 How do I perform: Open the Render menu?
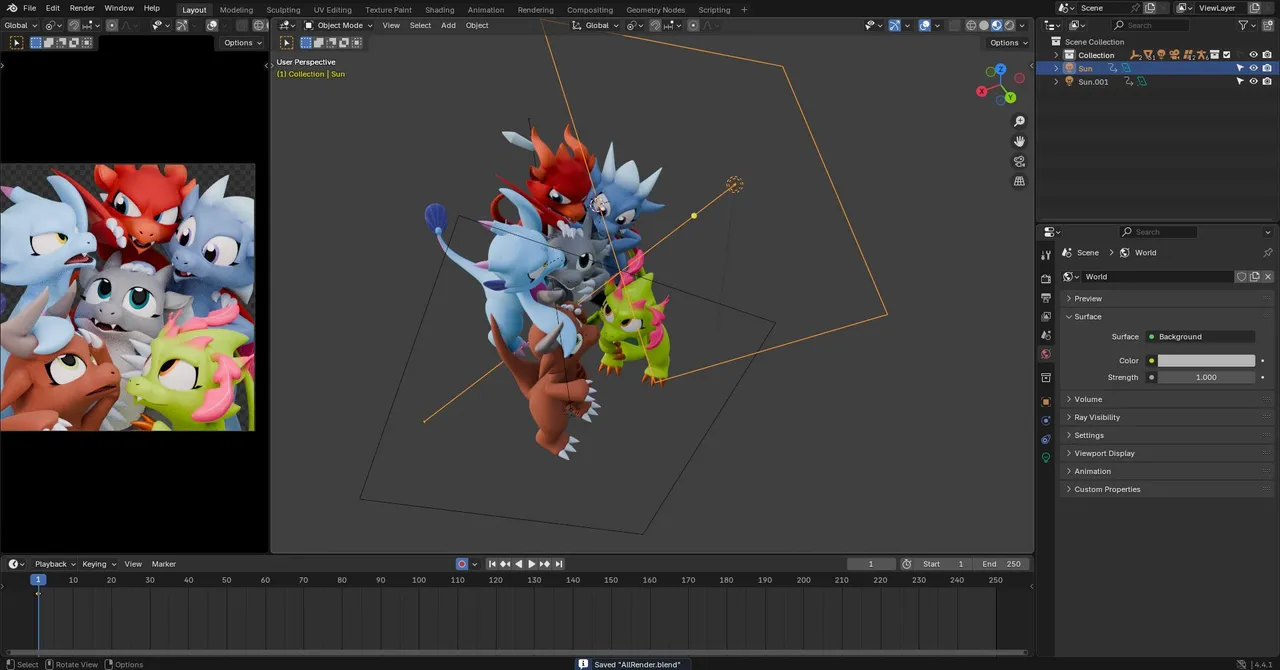pos(82,8)
